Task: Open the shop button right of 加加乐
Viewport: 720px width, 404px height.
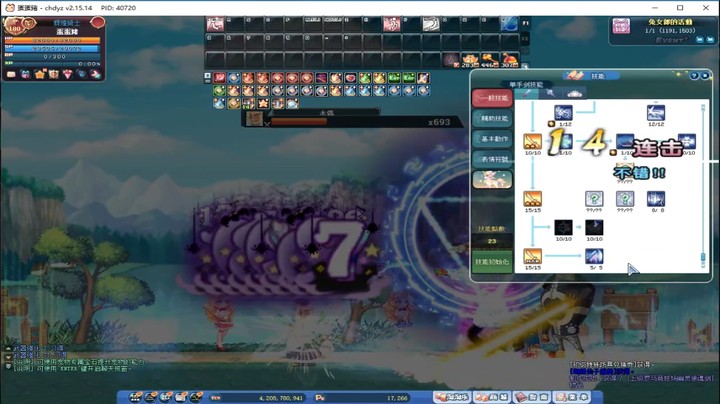Action: [492, 397]
